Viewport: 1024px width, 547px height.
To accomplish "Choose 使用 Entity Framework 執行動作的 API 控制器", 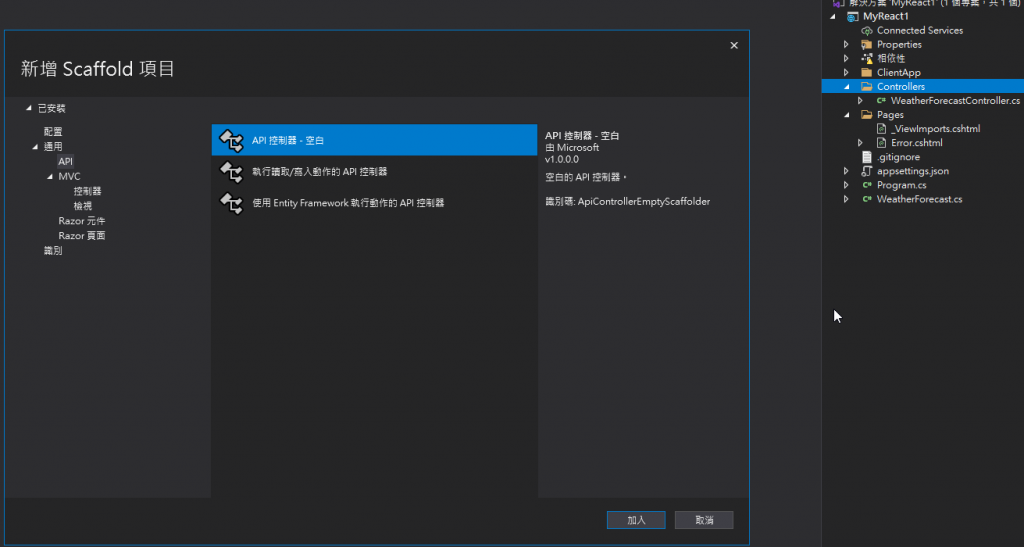I will tap(374, 203).
